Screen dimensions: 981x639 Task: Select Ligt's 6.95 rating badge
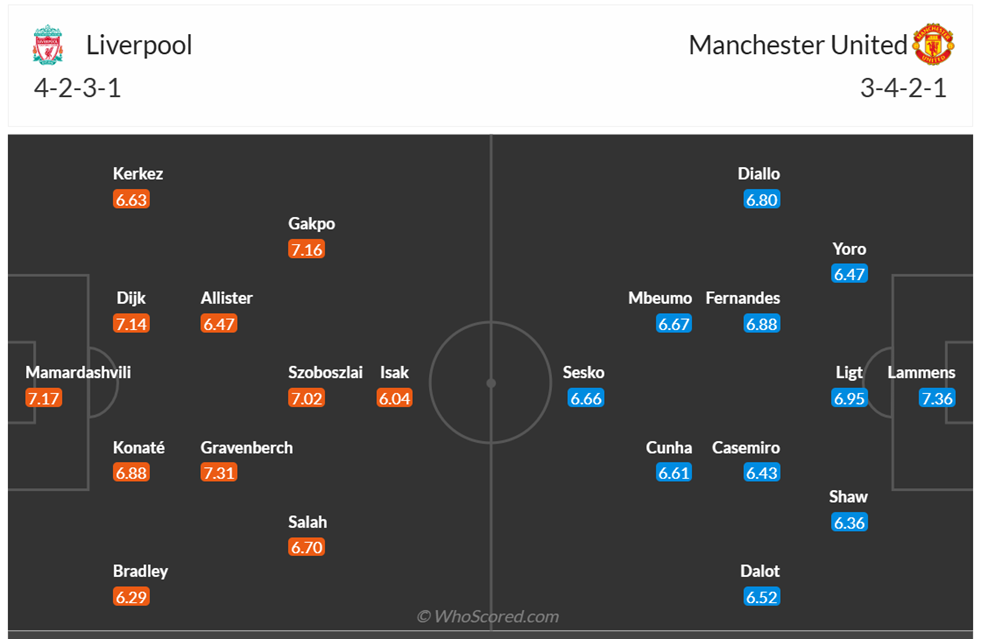(849, 398)
